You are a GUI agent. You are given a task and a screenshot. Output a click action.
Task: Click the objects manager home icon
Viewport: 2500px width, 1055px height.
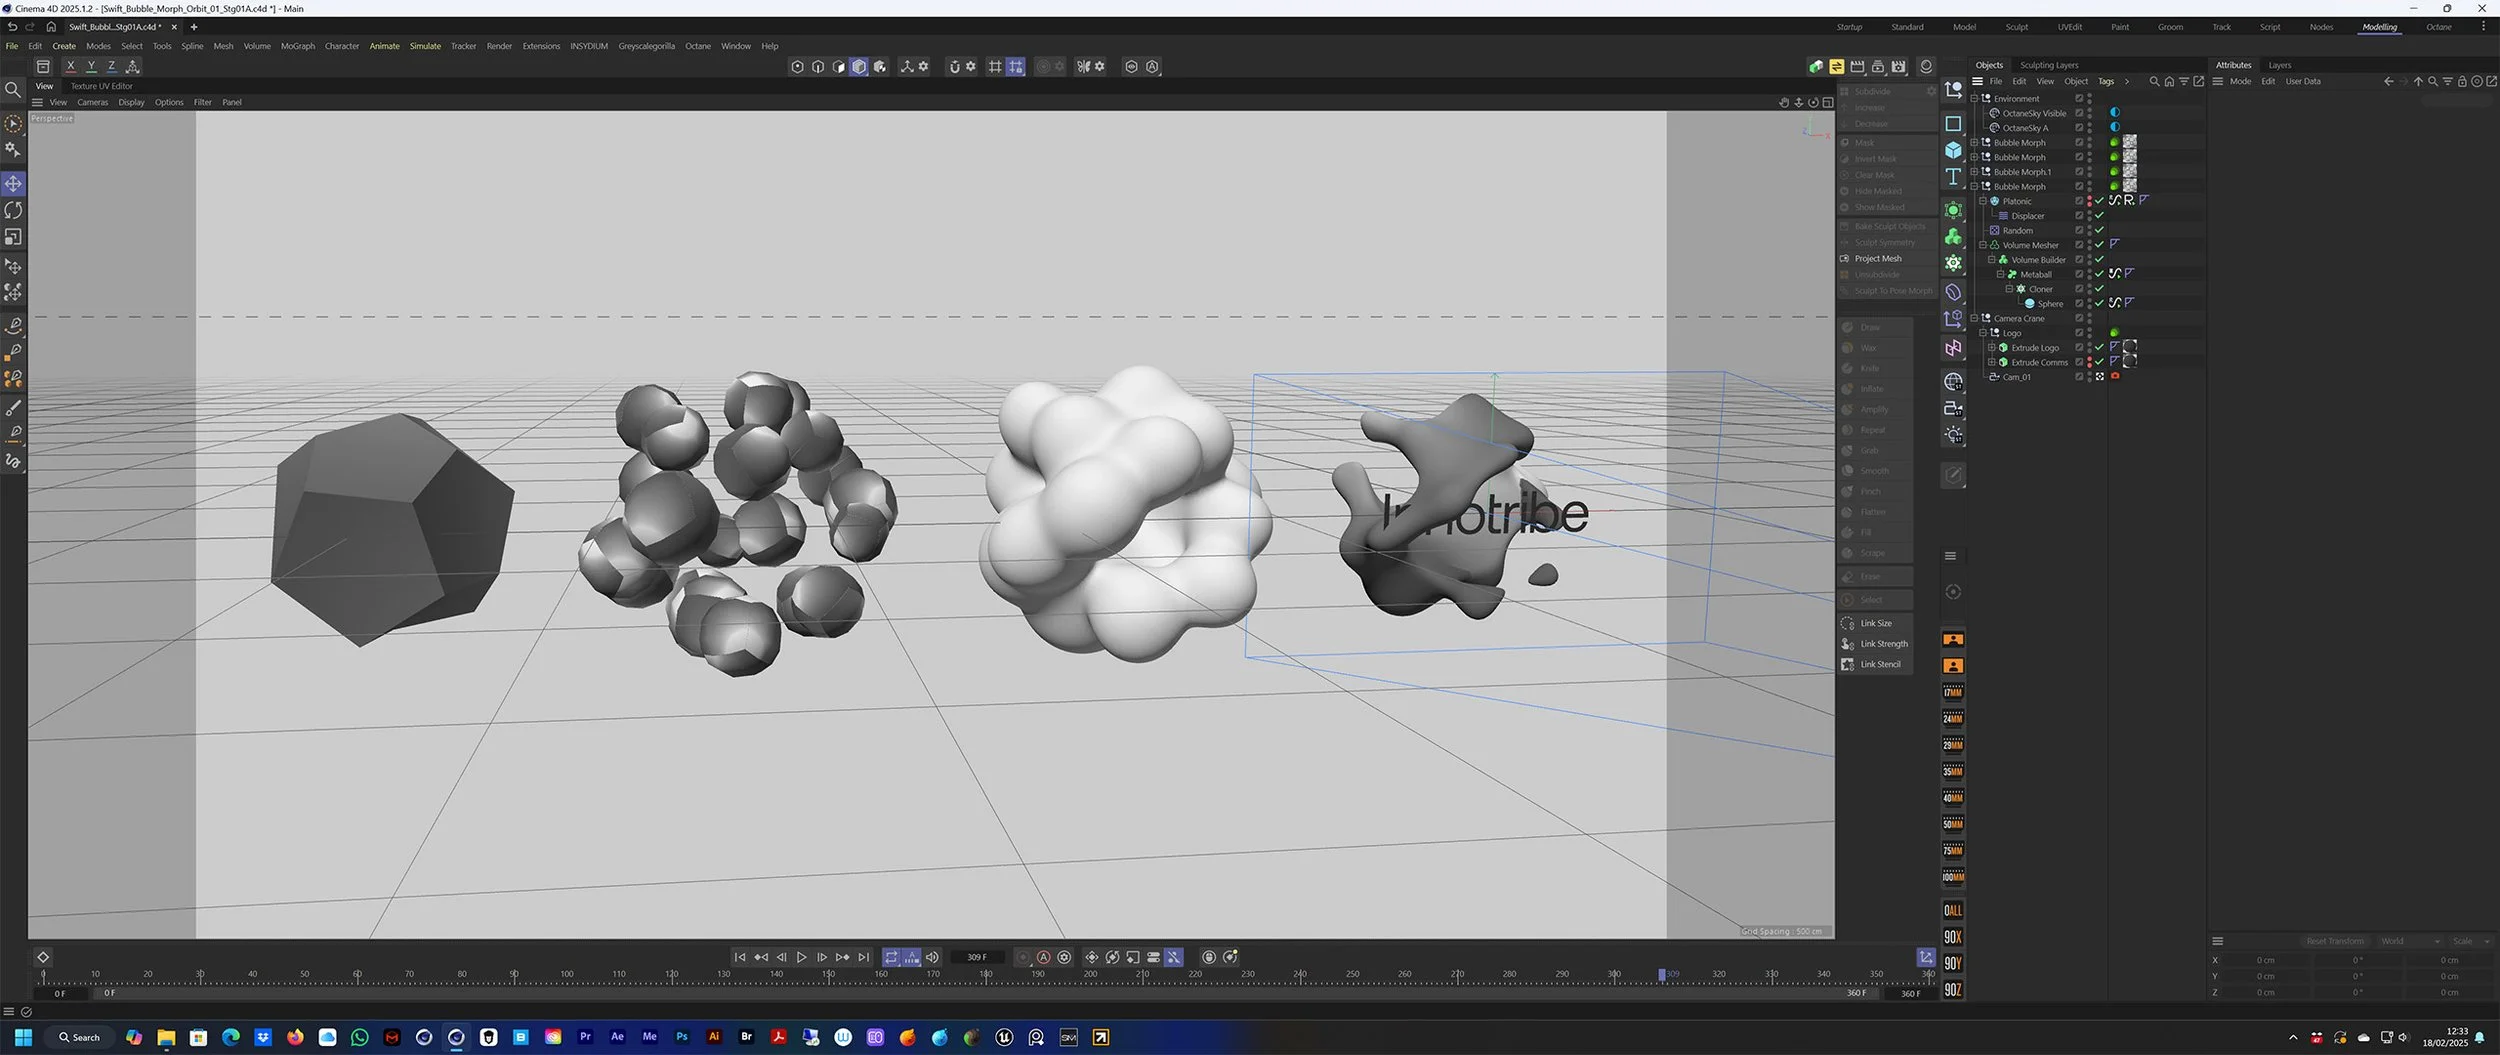point(2169,82)
